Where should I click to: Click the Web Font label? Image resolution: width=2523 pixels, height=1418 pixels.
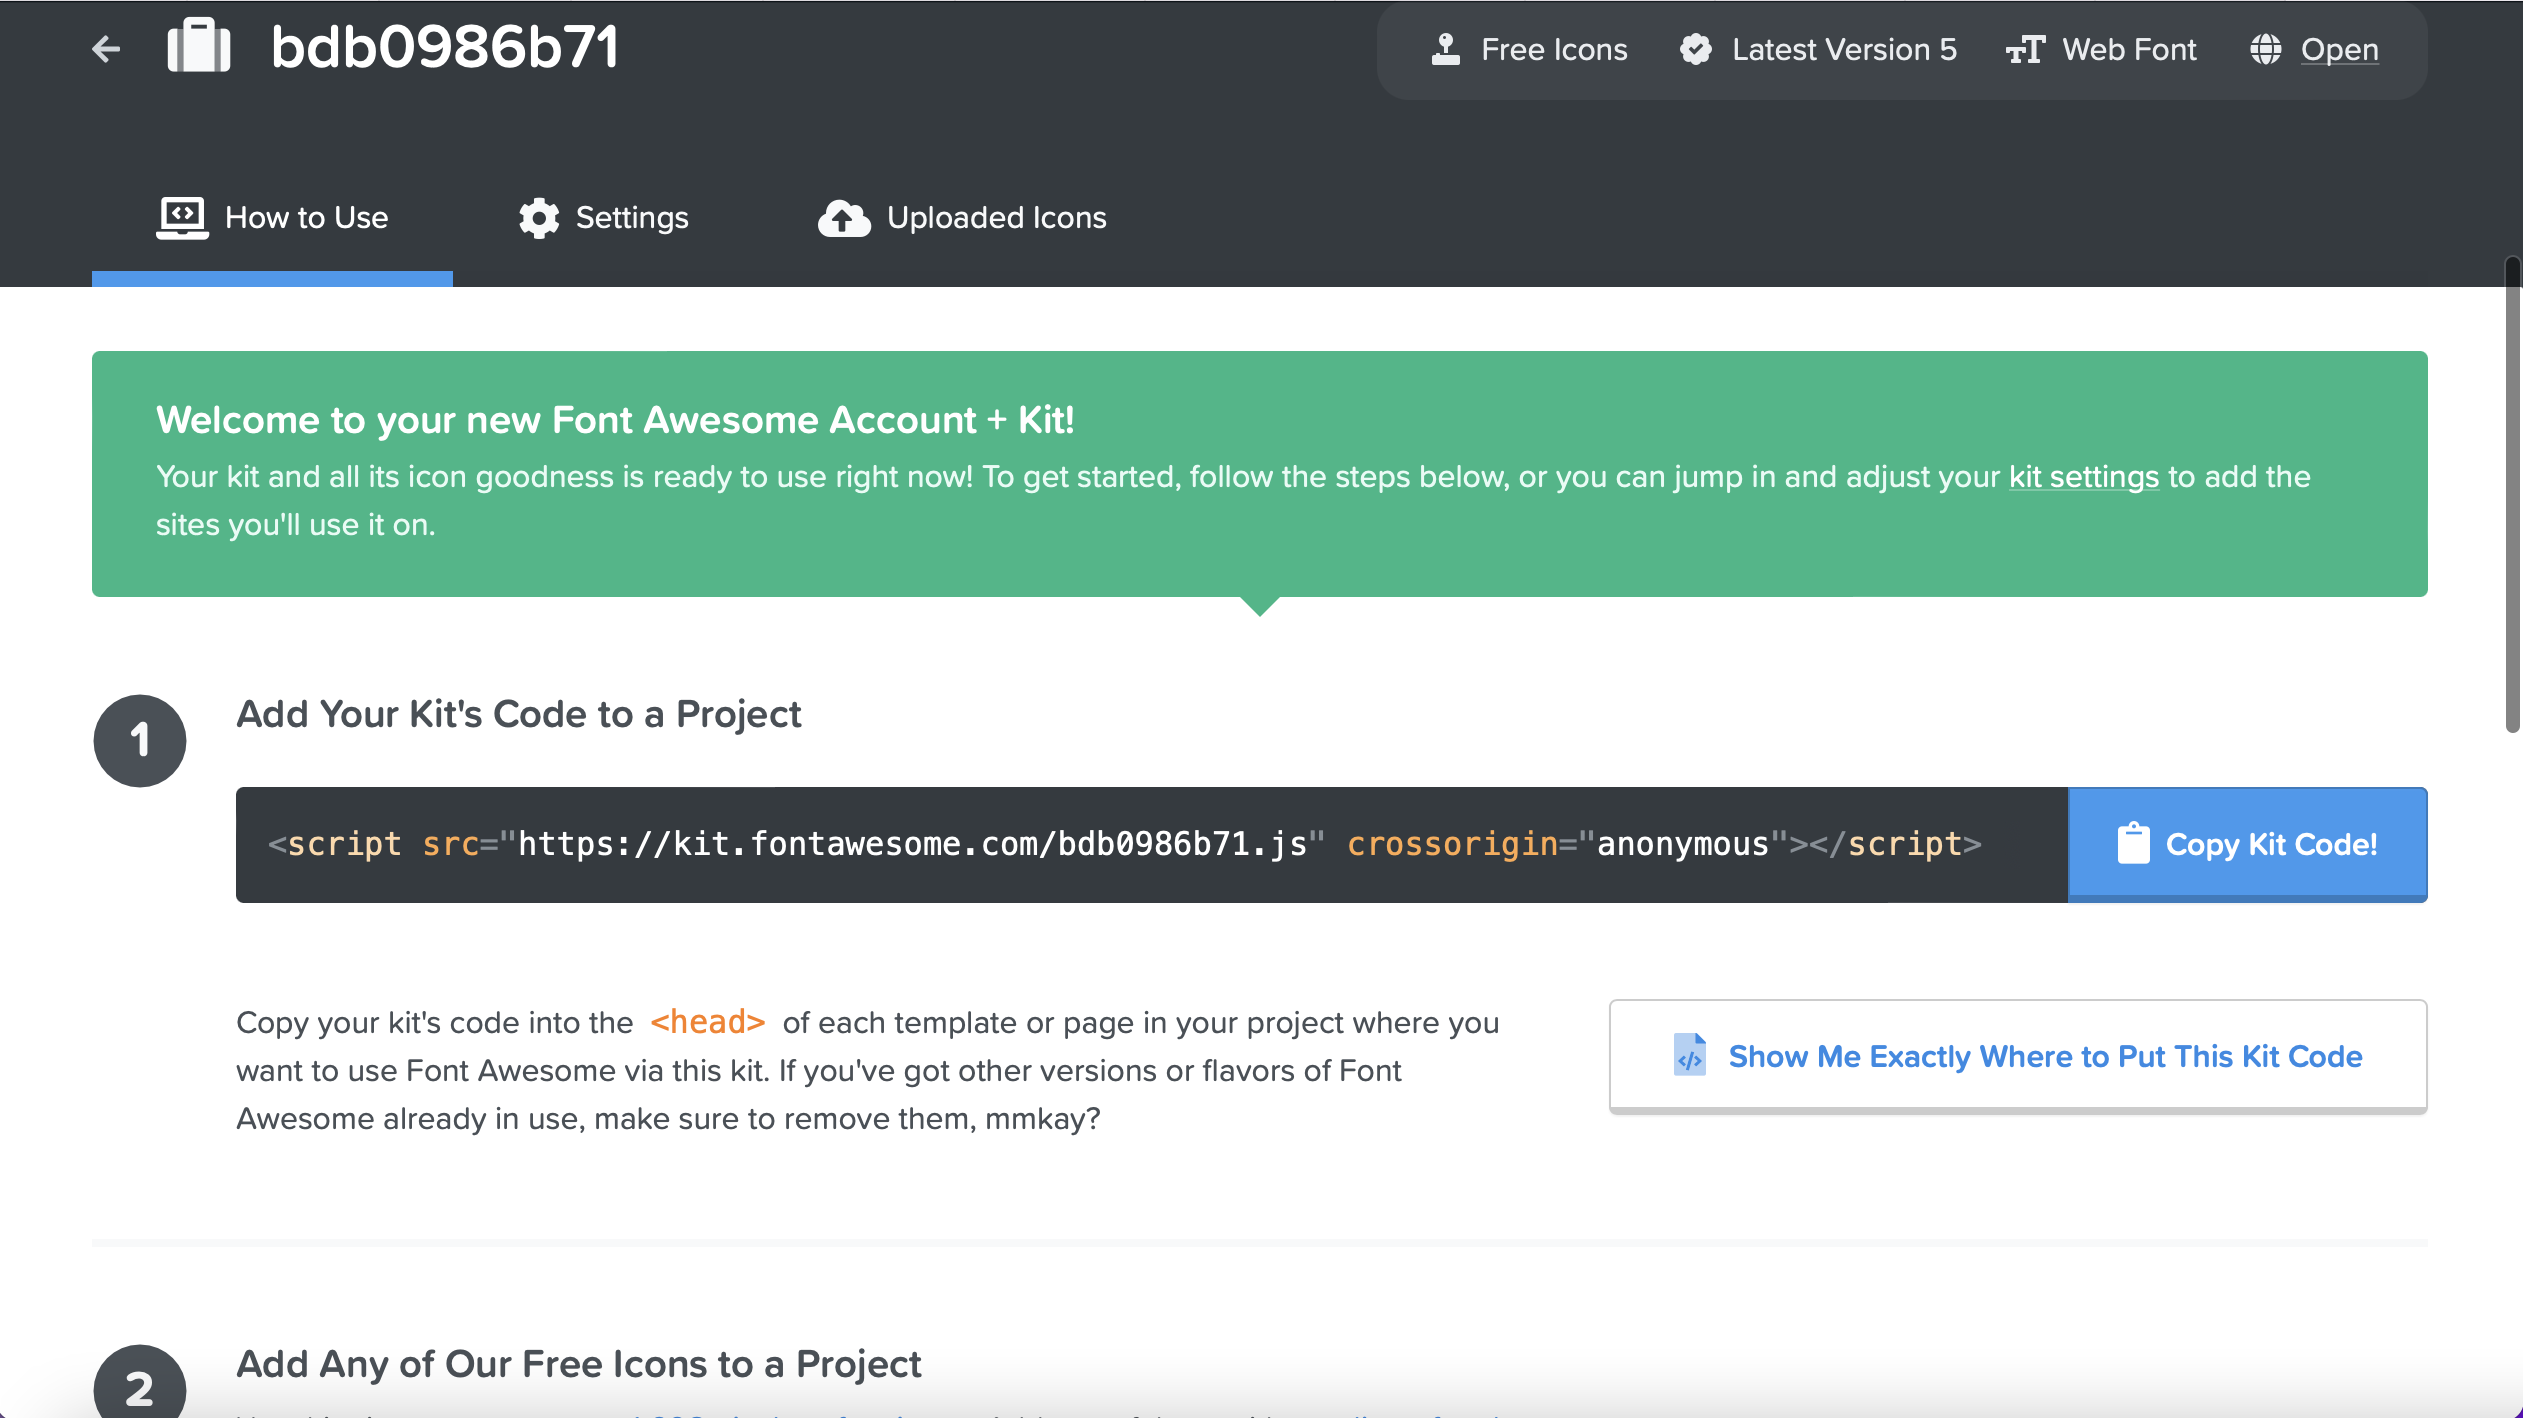pyautogui.click(x=2129, y=49)
